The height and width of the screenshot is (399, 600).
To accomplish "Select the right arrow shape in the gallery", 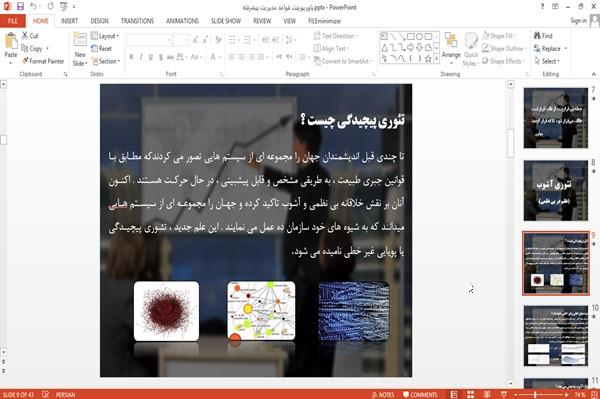I will pyautogui.click(x=411, y=47).
